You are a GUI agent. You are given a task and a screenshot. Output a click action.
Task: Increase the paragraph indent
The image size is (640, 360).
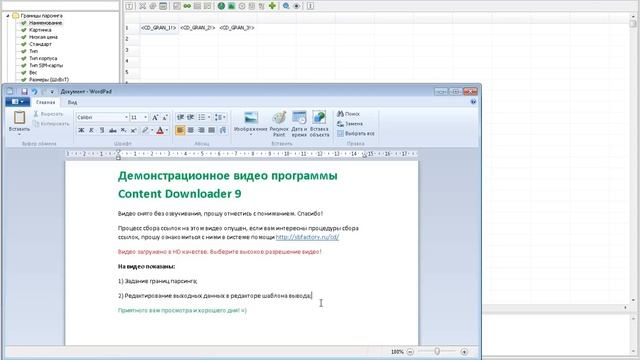coord(190,117)
